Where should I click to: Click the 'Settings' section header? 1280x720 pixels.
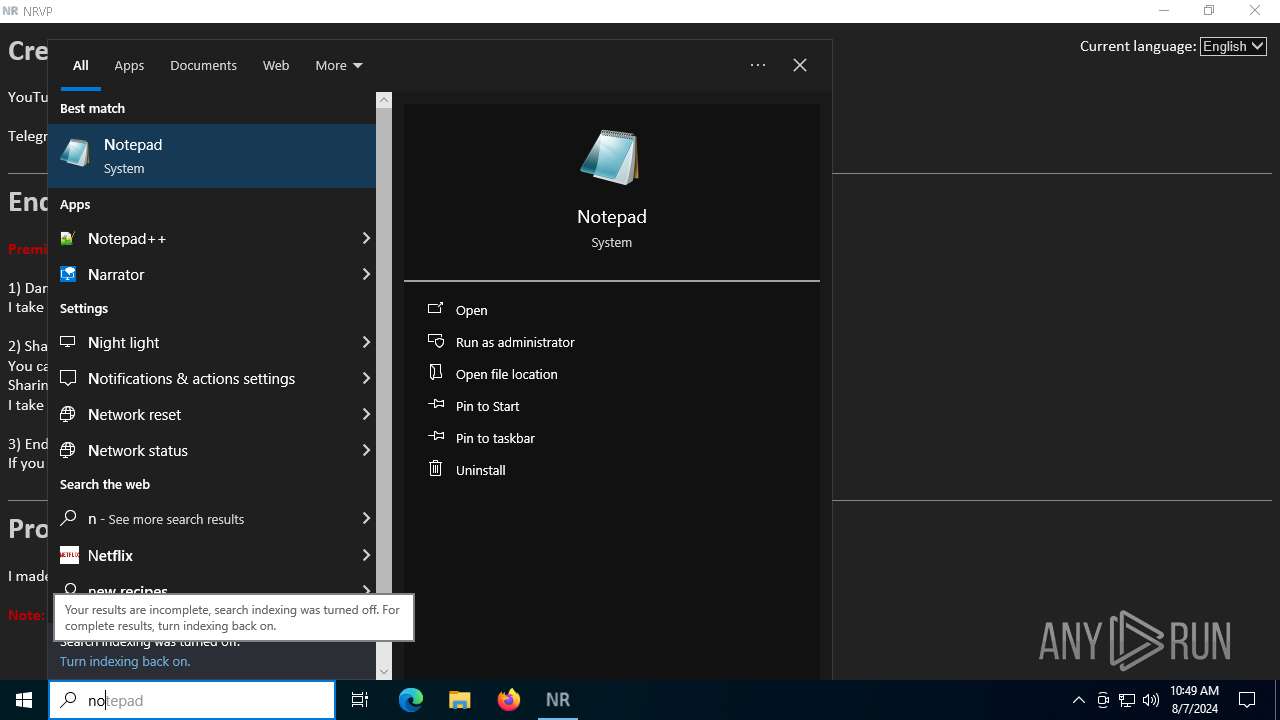point(84,308)
